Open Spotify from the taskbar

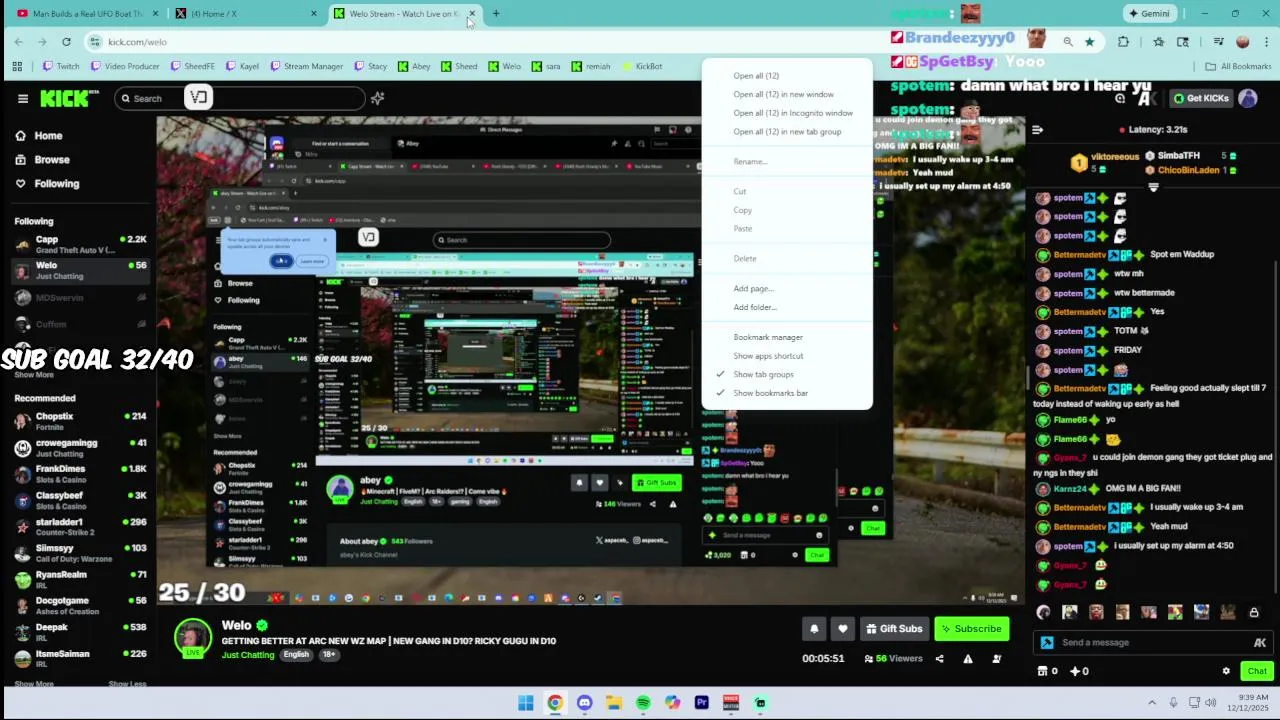(x=643, y=703)
